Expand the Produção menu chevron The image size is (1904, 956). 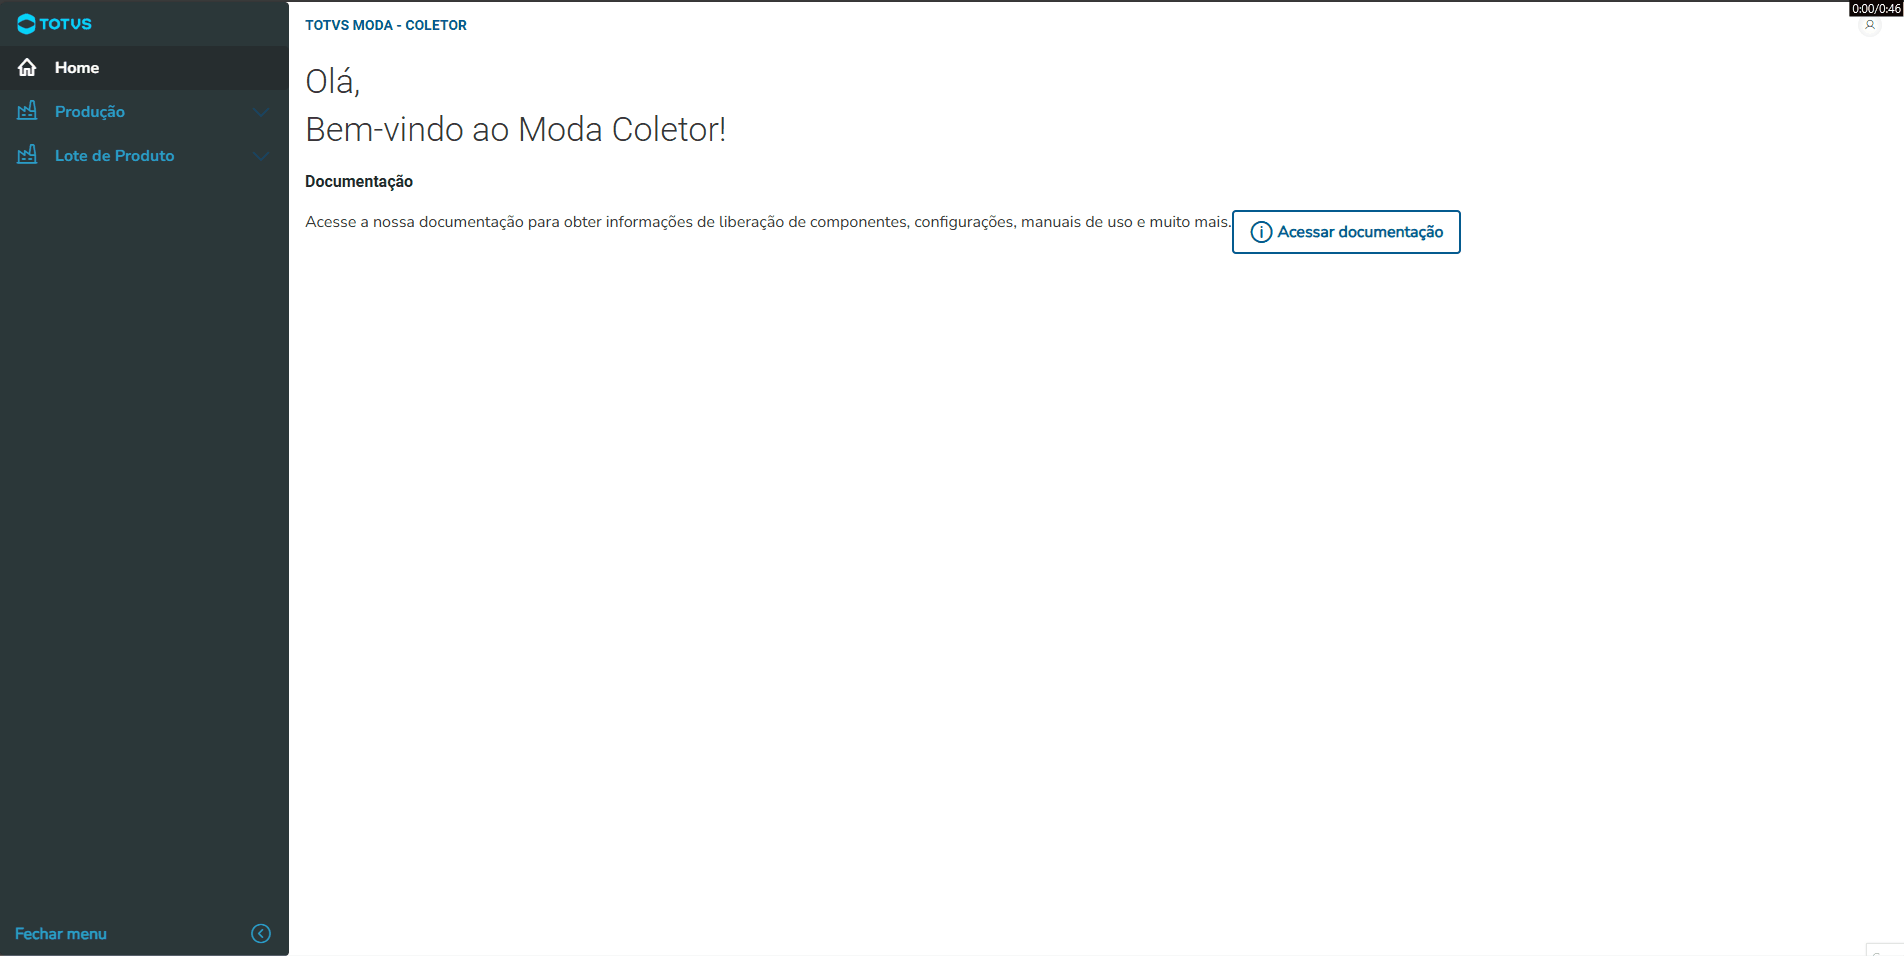point(261,112)
